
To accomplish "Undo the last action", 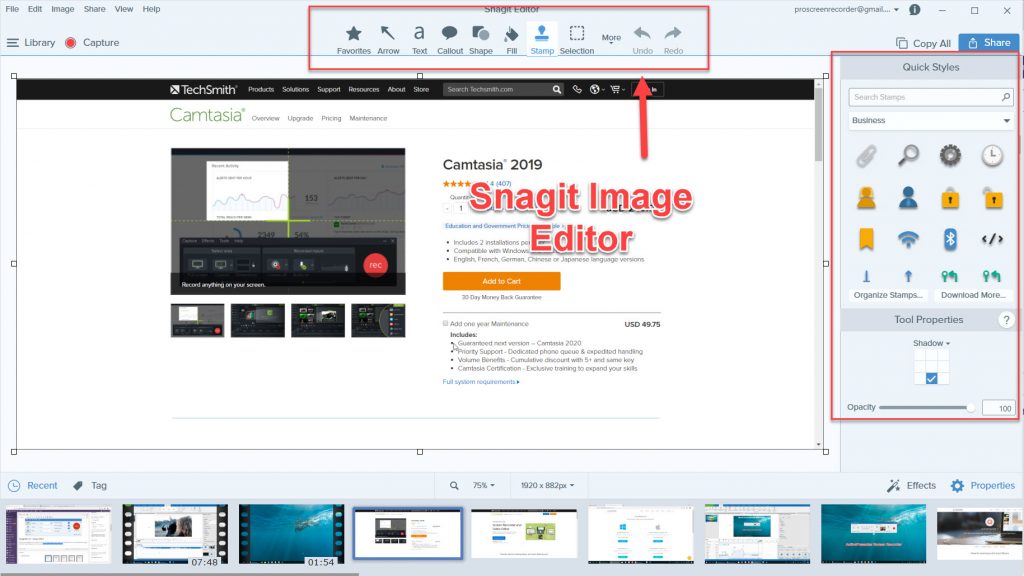I will tap(643, 40).
